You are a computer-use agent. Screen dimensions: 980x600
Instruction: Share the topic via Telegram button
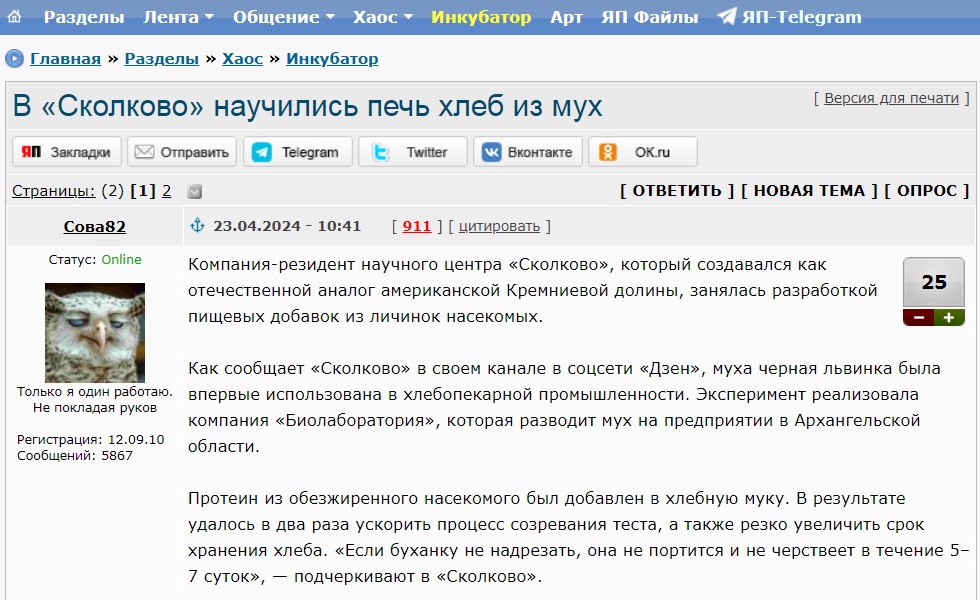298,152
